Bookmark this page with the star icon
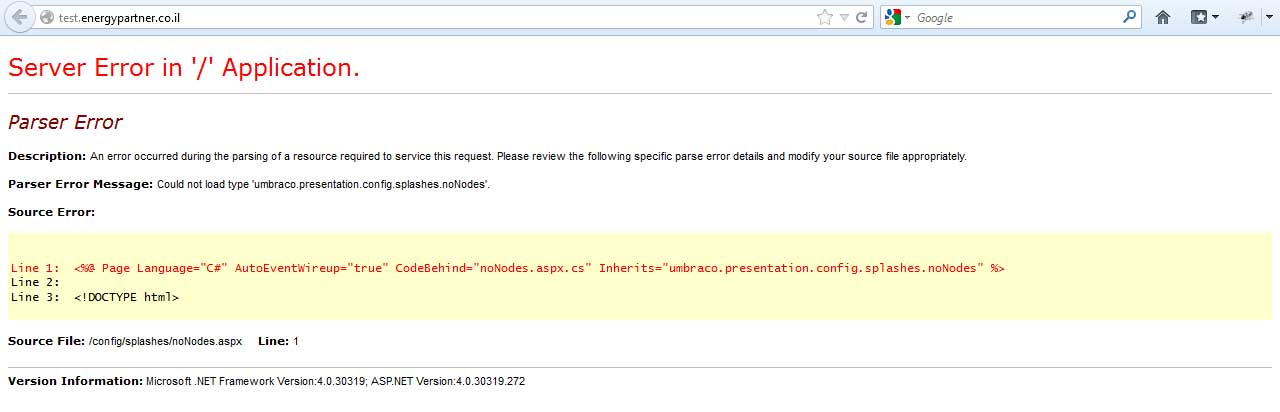 coord(824,18)
